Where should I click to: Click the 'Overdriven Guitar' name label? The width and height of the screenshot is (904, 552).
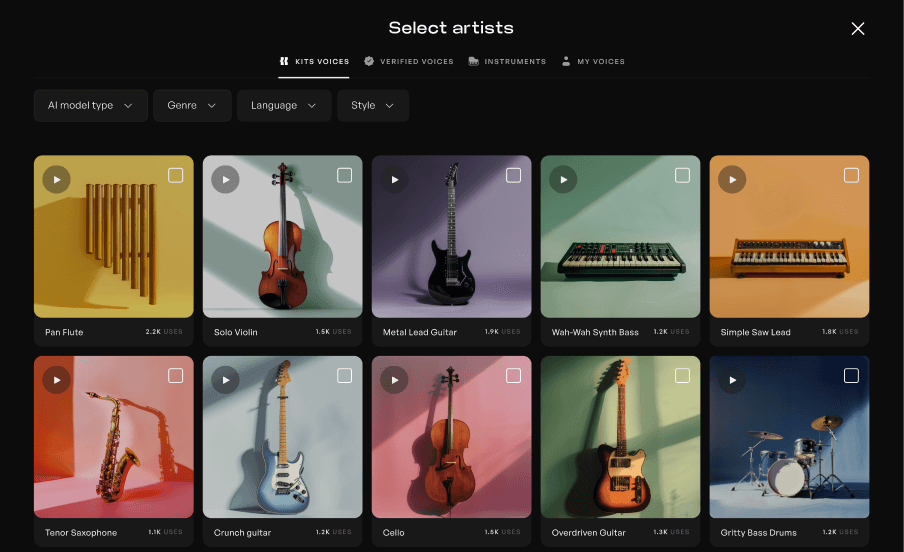click(x=589, y=533)
